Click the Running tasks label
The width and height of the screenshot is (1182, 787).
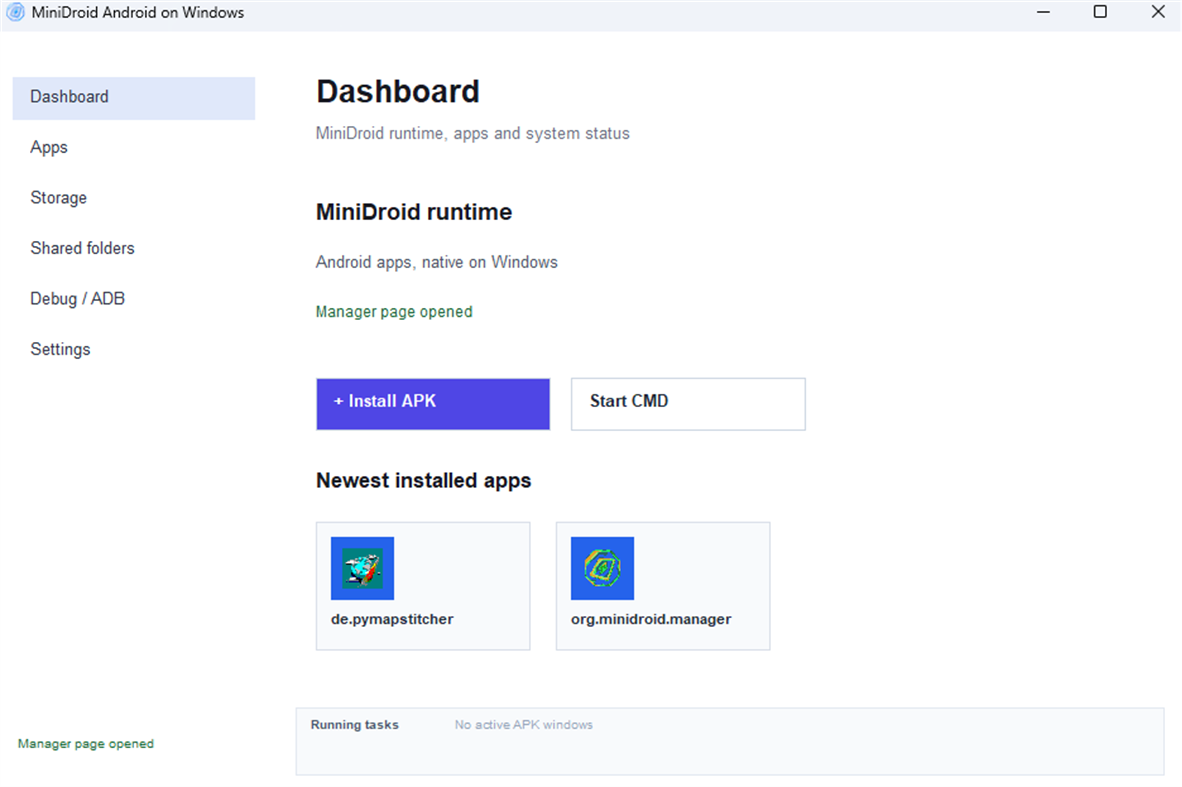tap(354, 724)
